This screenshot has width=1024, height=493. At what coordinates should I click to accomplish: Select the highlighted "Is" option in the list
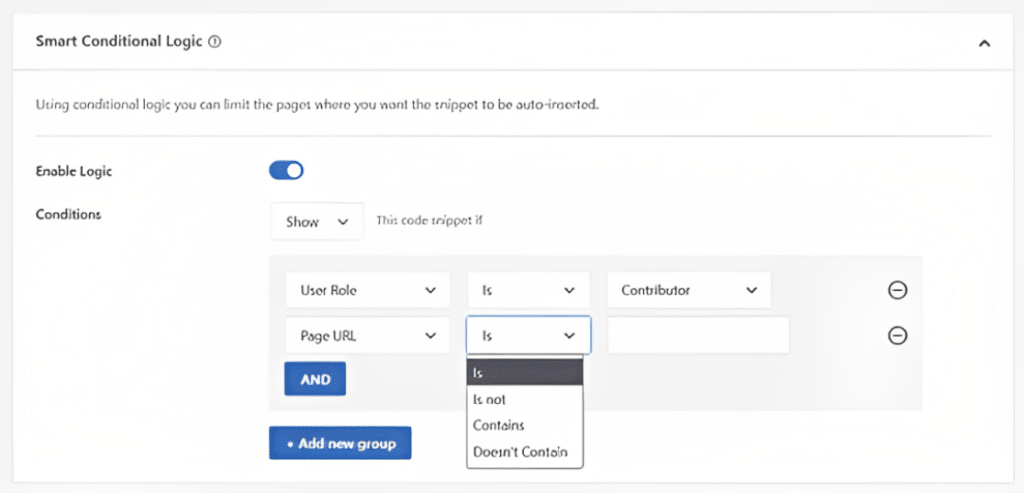coord(524,373)
